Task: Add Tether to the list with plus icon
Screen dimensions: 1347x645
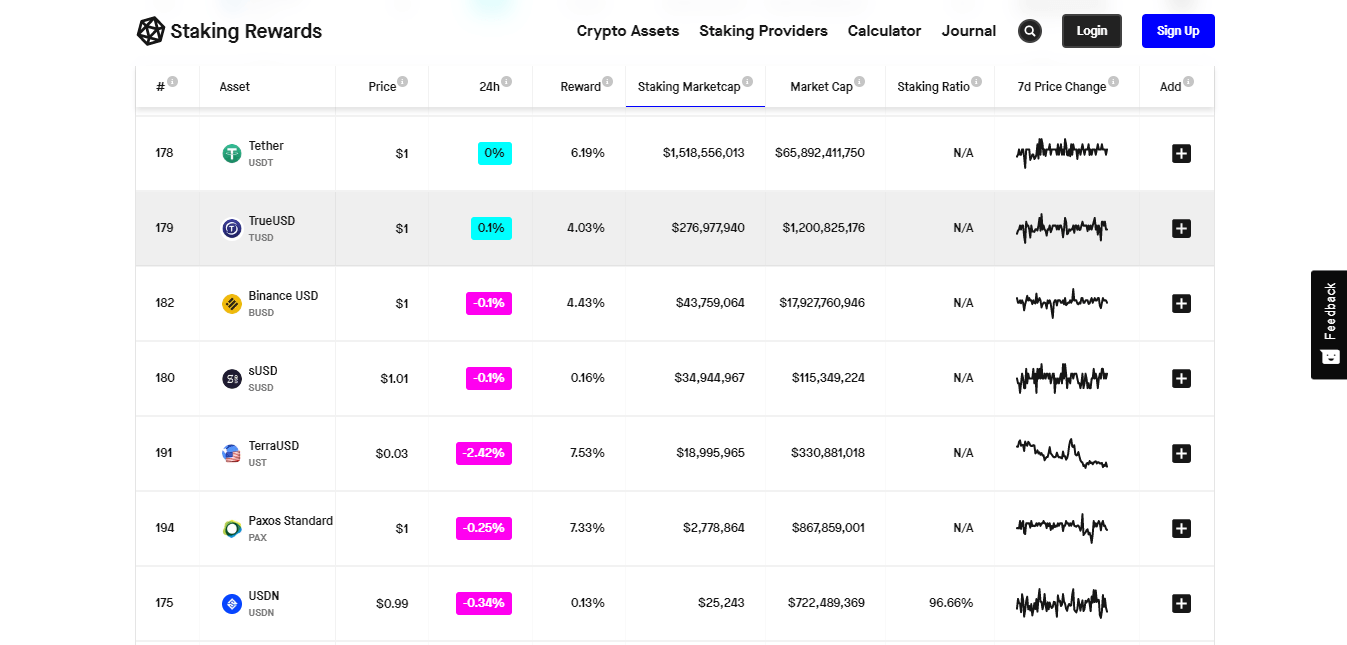Action: pos(1181,153)
